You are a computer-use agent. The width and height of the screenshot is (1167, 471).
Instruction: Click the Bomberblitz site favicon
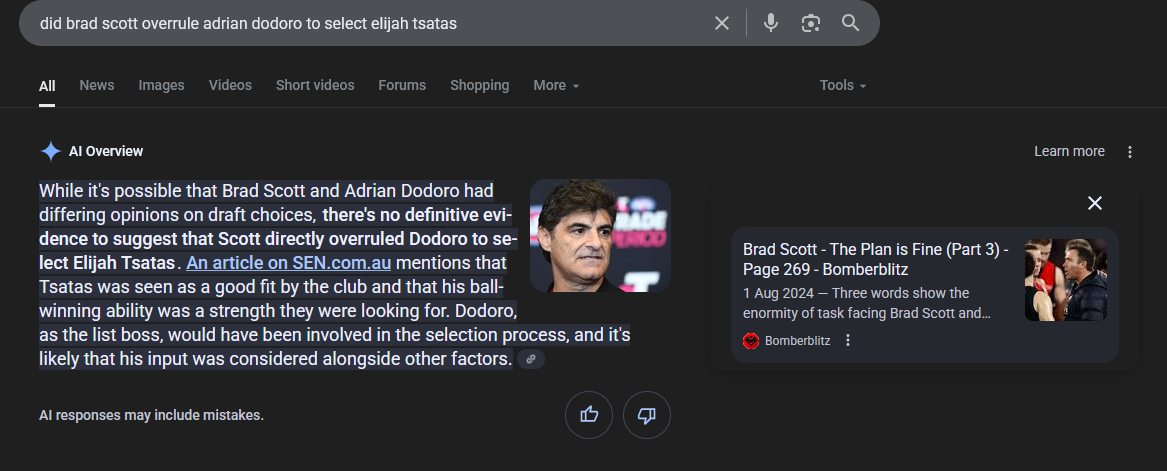(x=751, y=341)
